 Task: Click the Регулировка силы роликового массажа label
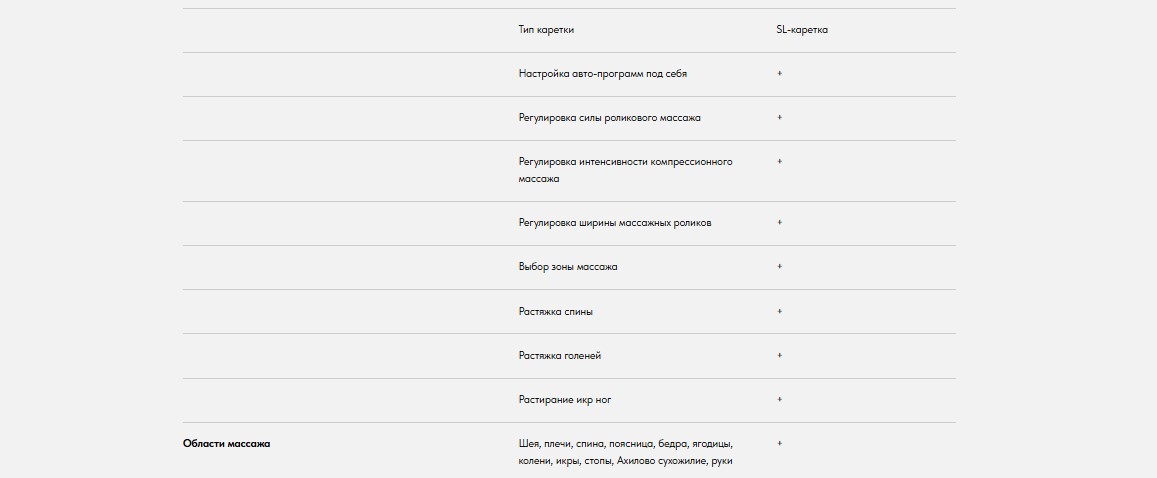pyautogui.click(x=609, y=118)
